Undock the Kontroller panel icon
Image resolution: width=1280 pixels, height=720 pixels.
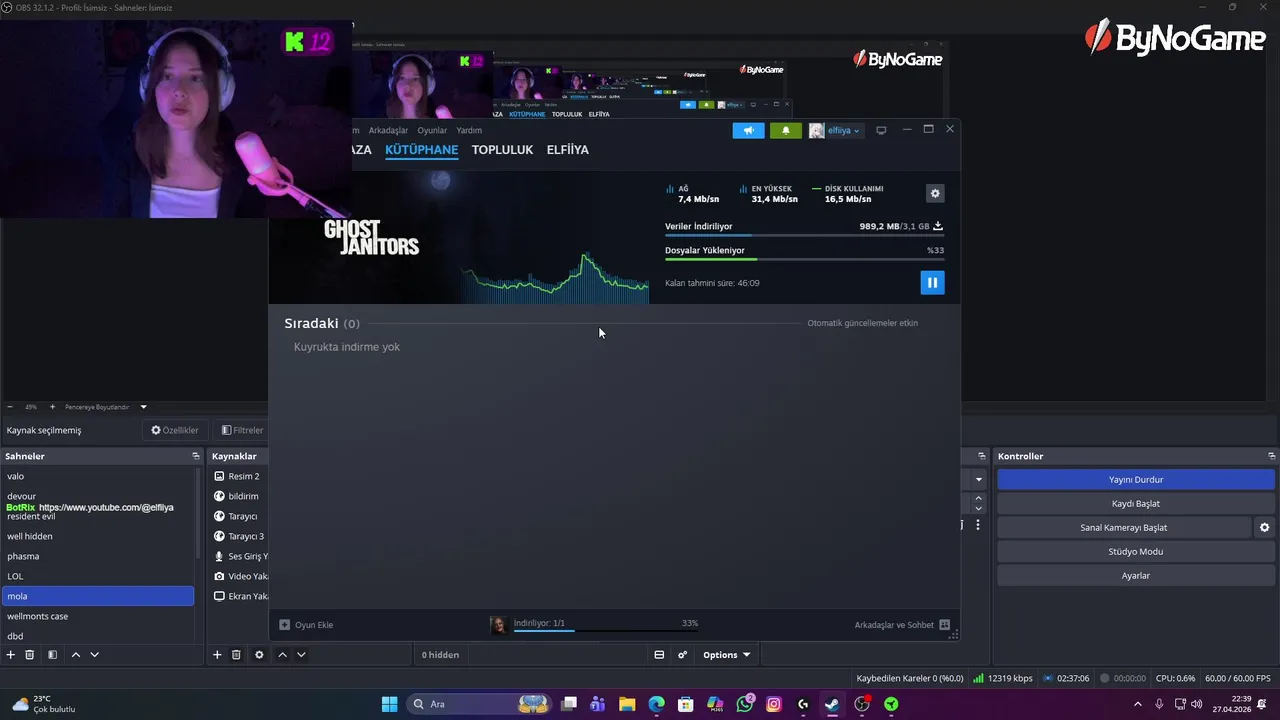(x=1271, y=456)
